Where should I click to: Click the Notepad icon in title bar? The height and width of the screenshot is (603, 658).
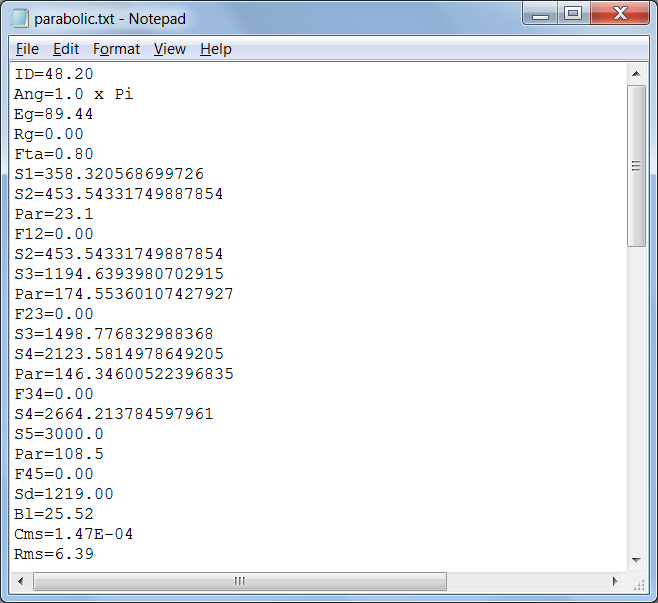(20, 18)
